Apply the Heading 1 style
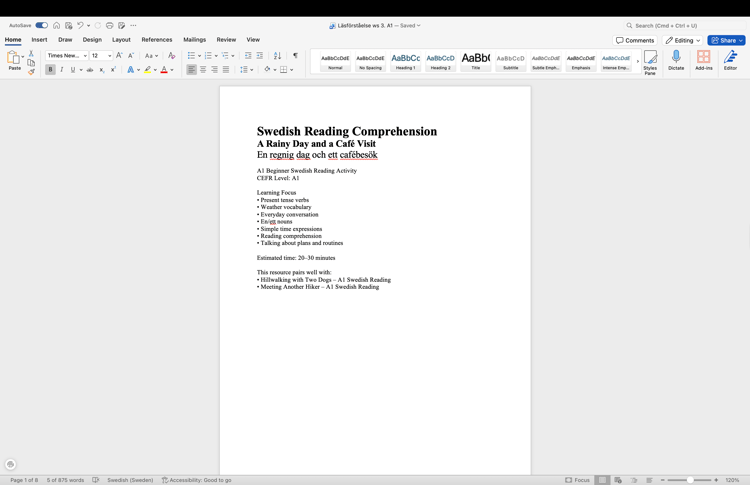Image resolution: width=750 pixels, height=485 pixels. pyautogui.click(x=406, y=61)
